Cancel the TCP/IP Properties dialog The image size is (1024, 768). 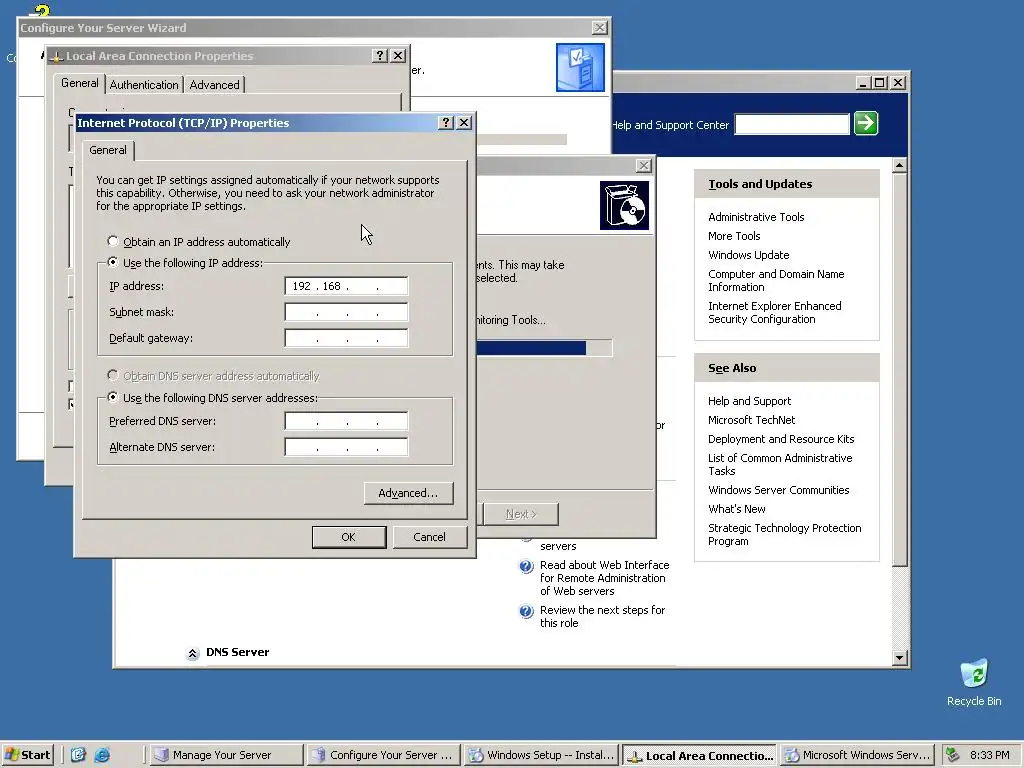click(x=430, y=537)
